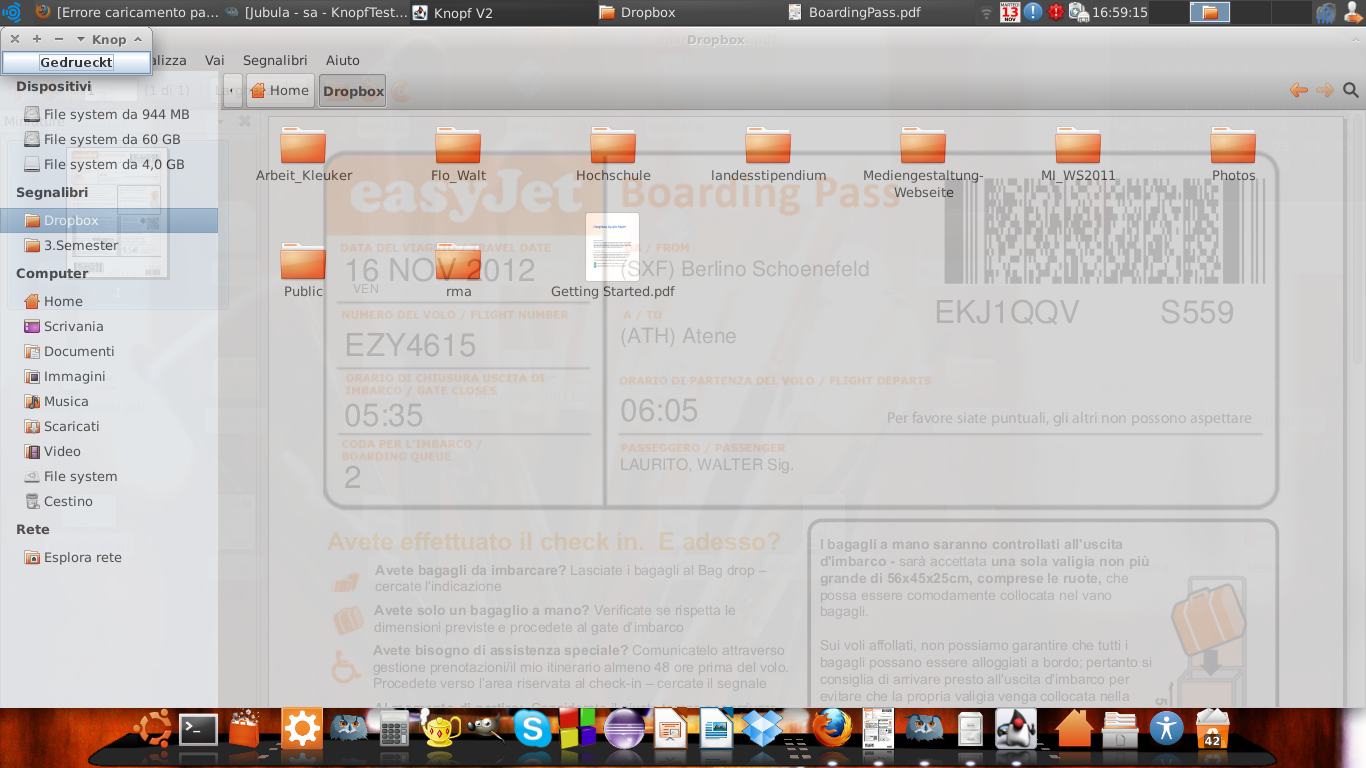Open the Aiuto menu

(x=343, y=60)
